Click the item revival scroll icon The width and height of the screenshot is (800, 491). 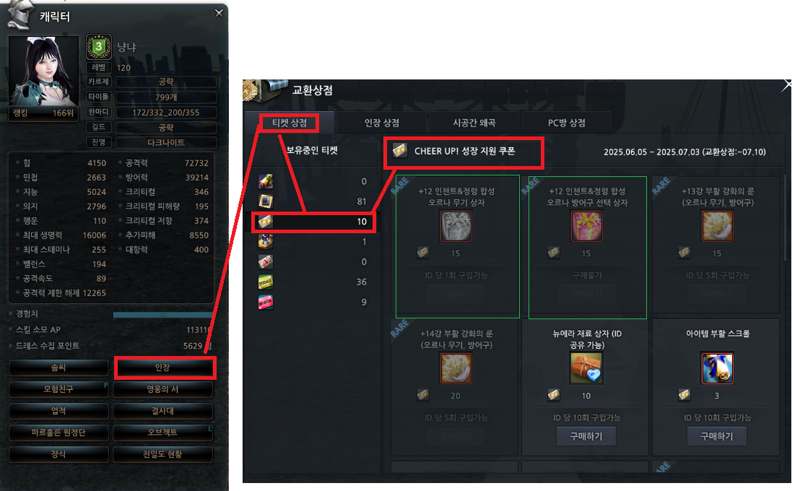[717, 367]
